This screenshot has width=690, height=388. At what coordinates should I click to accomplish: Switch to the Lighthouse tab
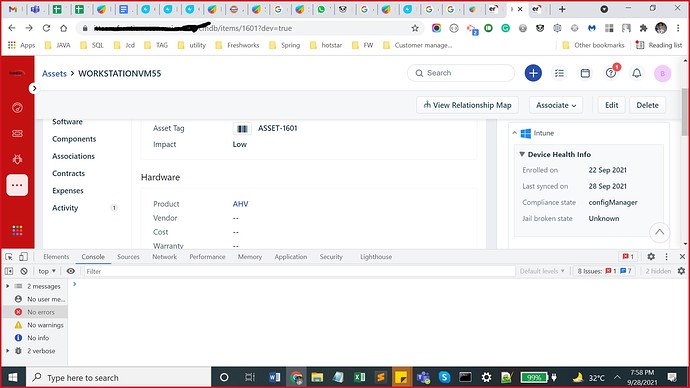pos(376,256)
